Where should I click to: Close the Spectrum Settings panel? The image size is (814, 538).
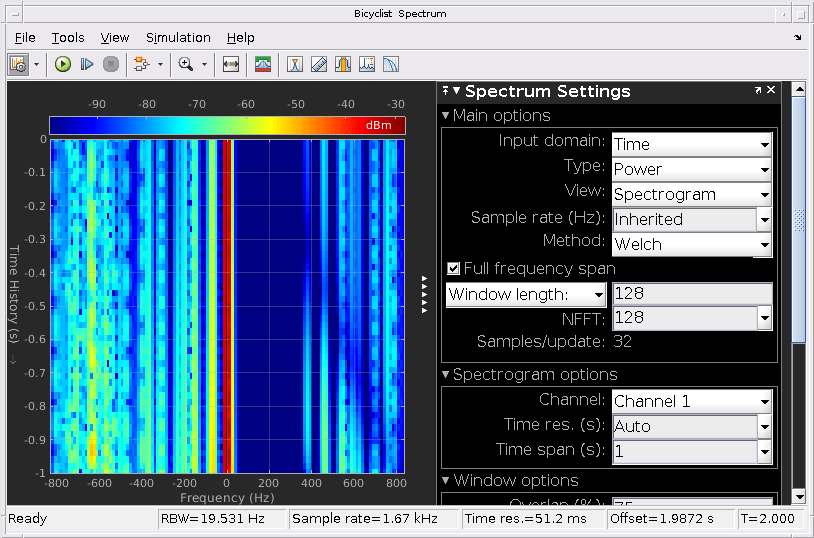point(771,90)
